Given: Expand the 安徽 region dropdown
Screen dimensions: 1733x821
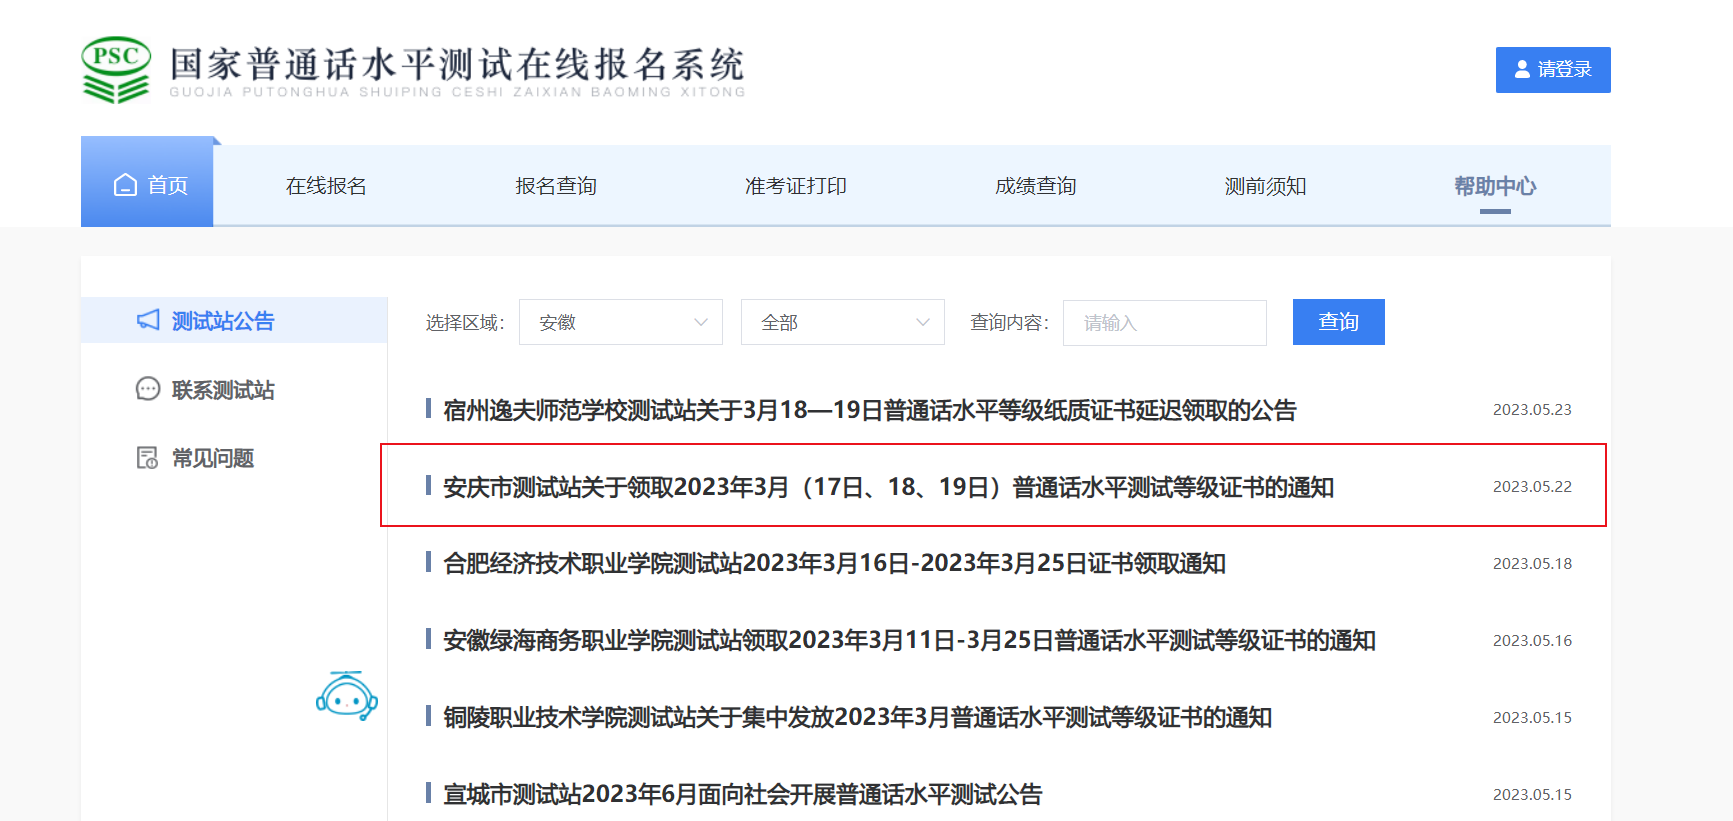Looking at the screenshot, I should coord(621,322).
